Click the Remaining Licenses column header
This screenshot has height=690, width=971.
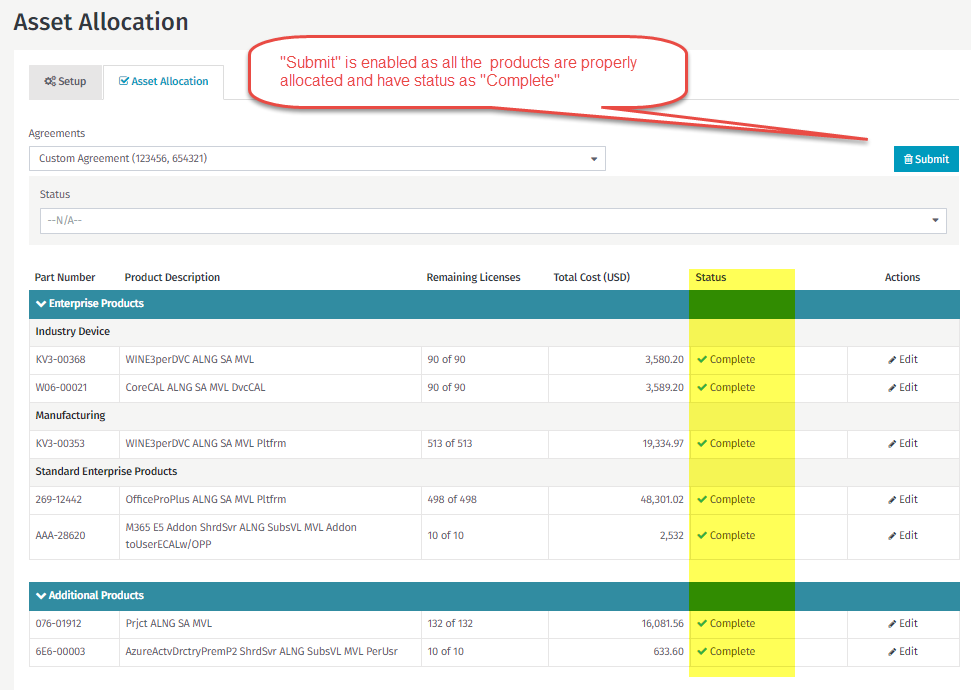473,278
